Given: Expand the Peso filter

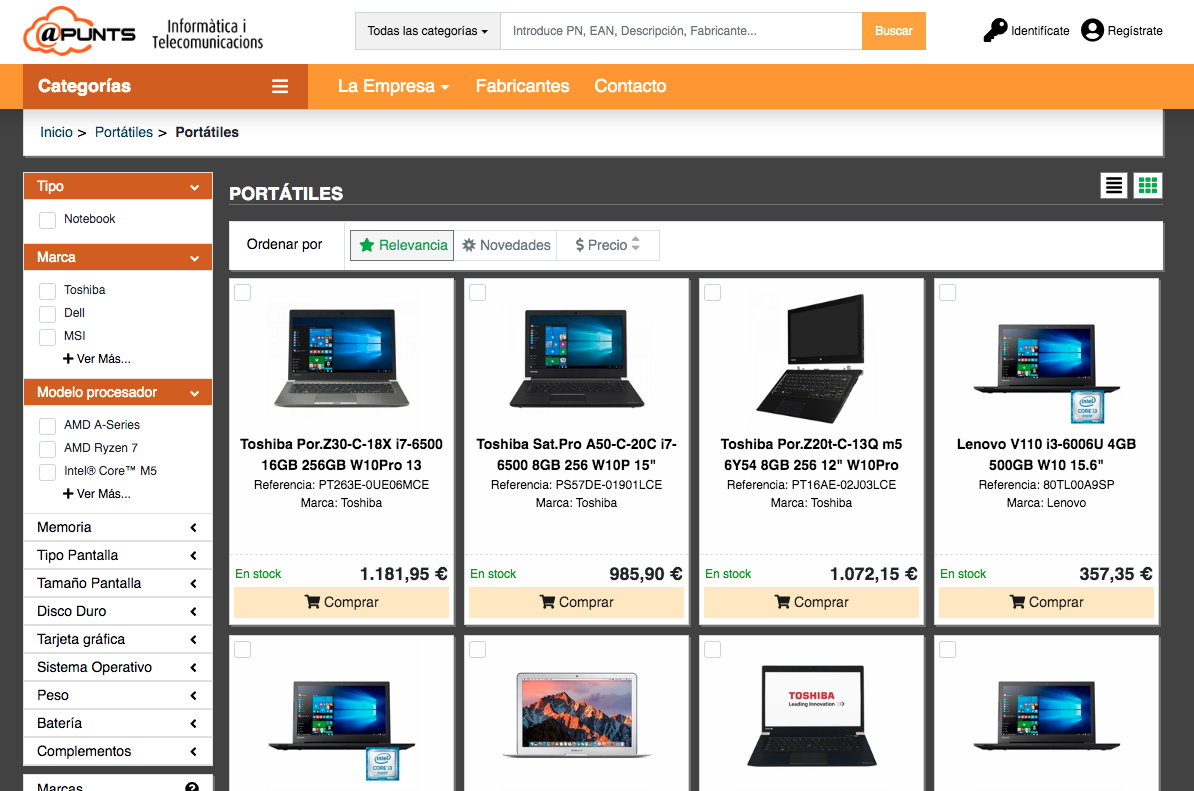Looking at the screenshot, I should (118, 695).
